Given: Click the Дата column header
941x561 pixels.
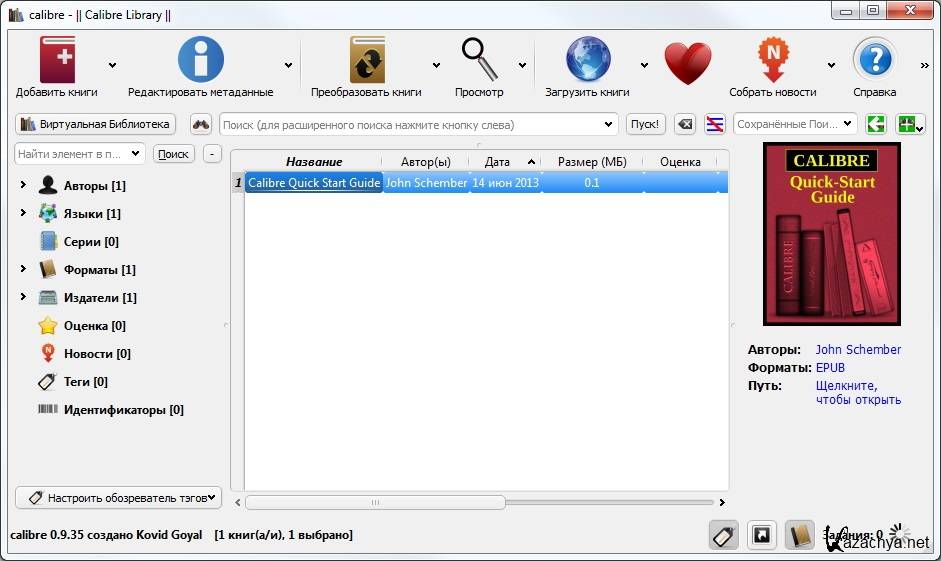Looking at the screenshot, I should (x=497, y=162).
